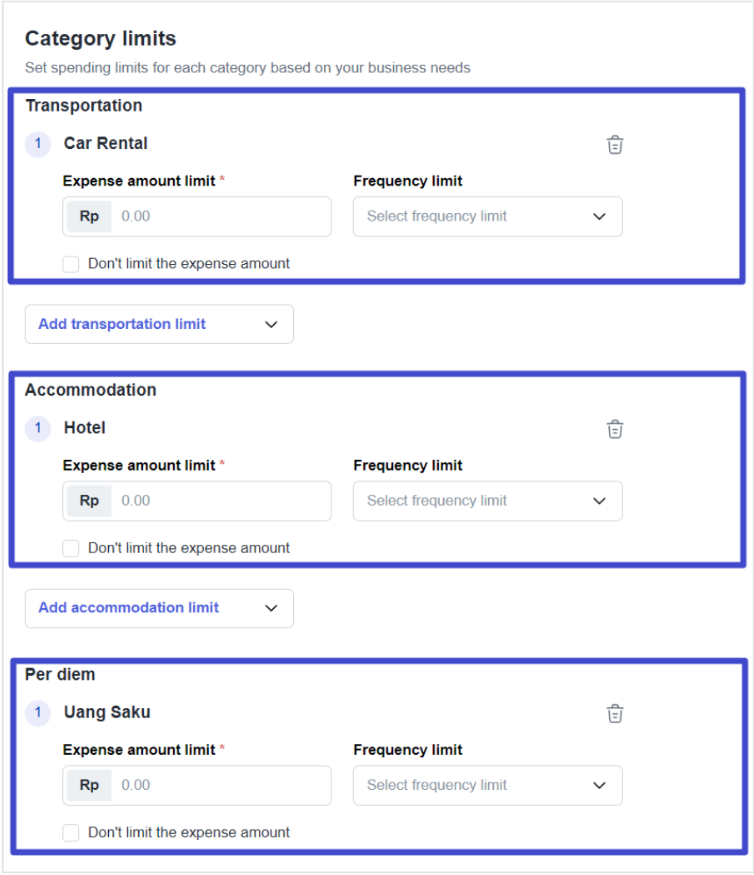Screen dimensions: 754x875
Task: Click the number badge beside Hotel
Action: coord(38,428)
